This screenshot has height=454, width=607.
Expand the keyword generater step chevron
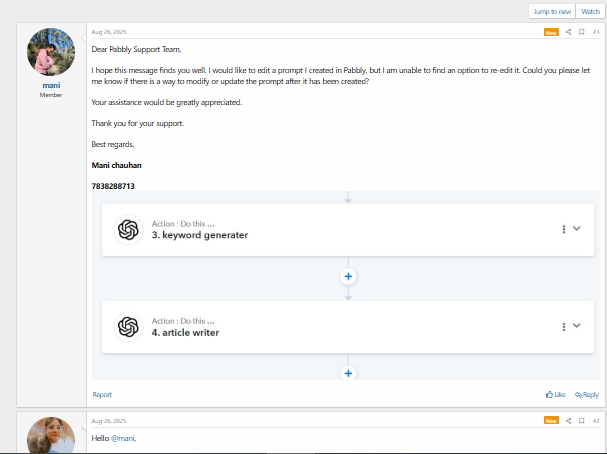576,229
